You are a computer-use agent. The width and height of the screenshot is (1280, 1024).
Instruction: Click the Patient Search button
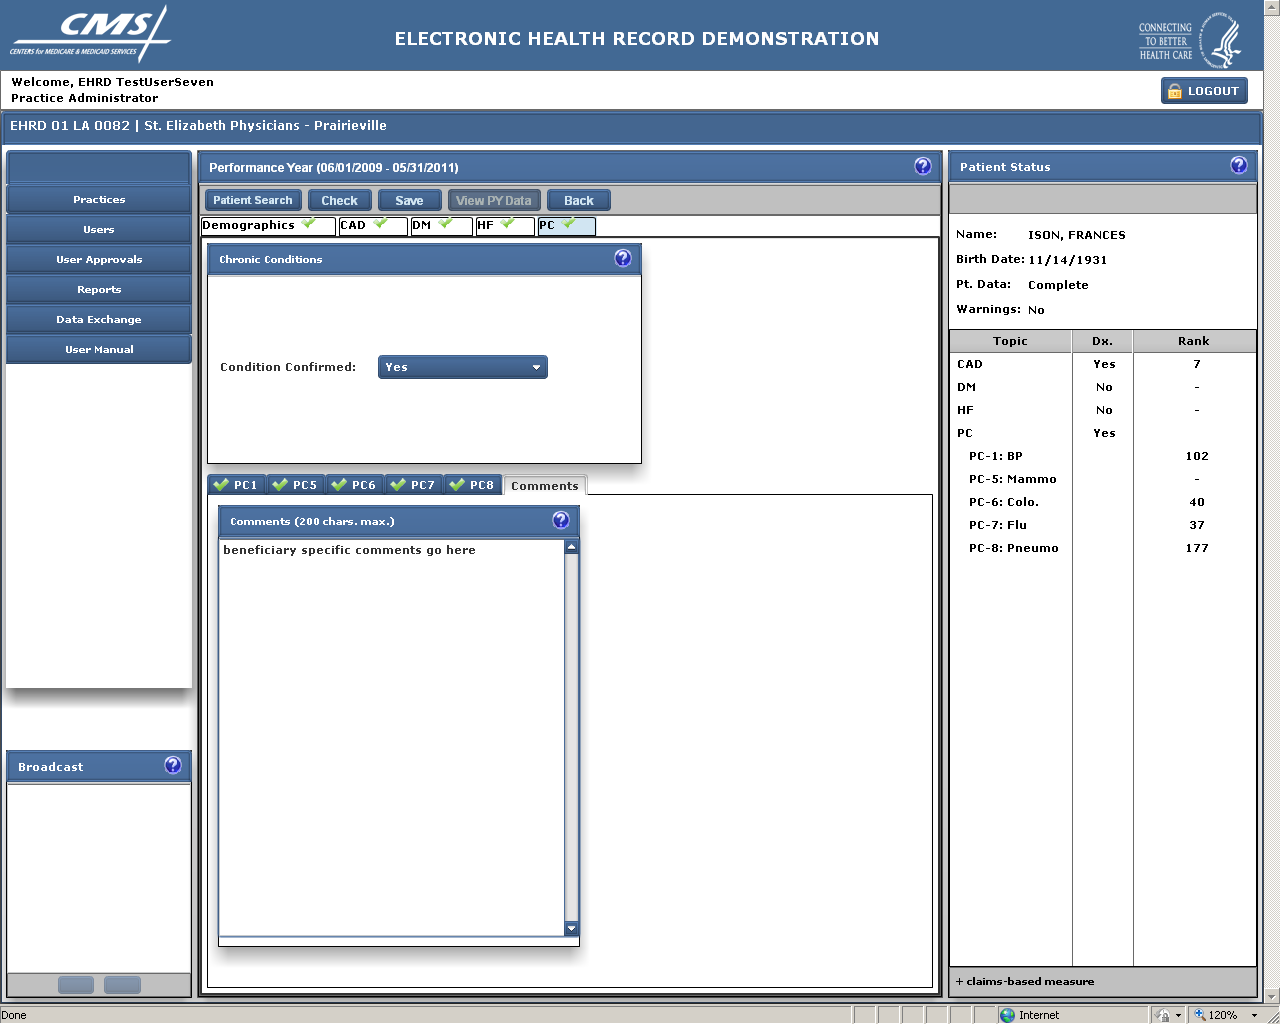253,201
